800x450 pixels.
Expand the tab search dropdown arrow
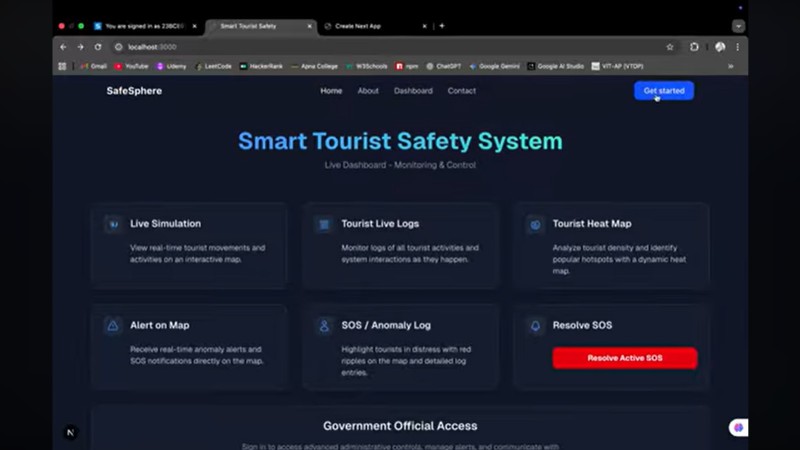tap(738, 26)
